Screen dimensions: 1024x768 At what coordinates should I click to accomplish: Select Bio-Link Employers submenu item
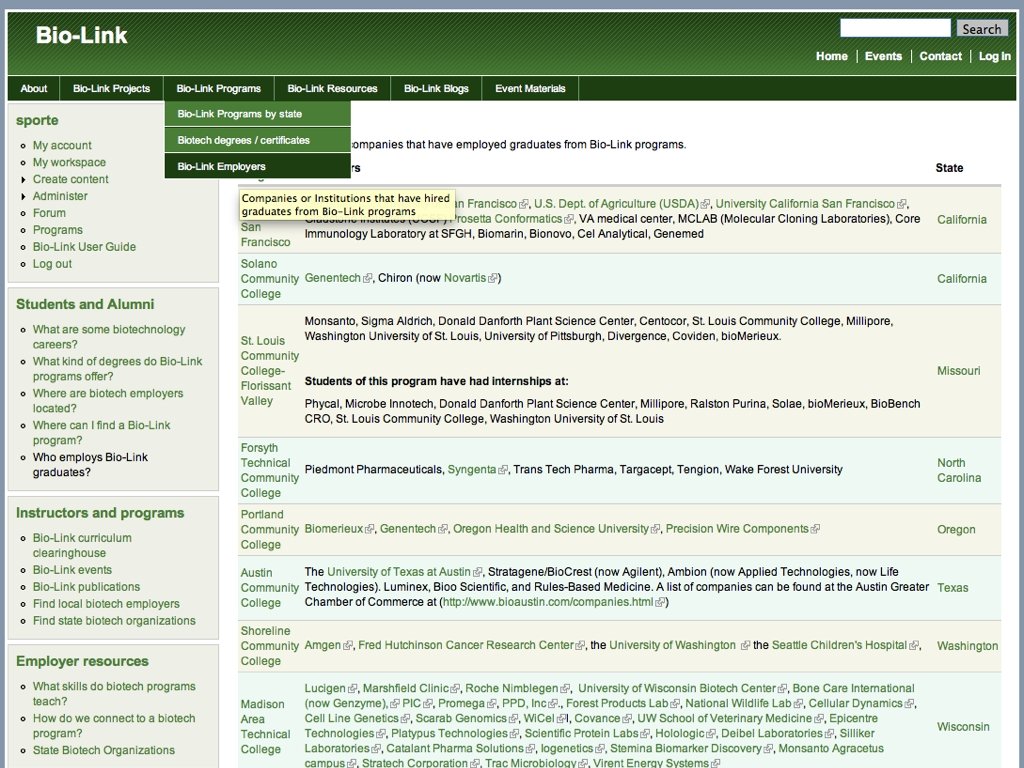point(257,166)
